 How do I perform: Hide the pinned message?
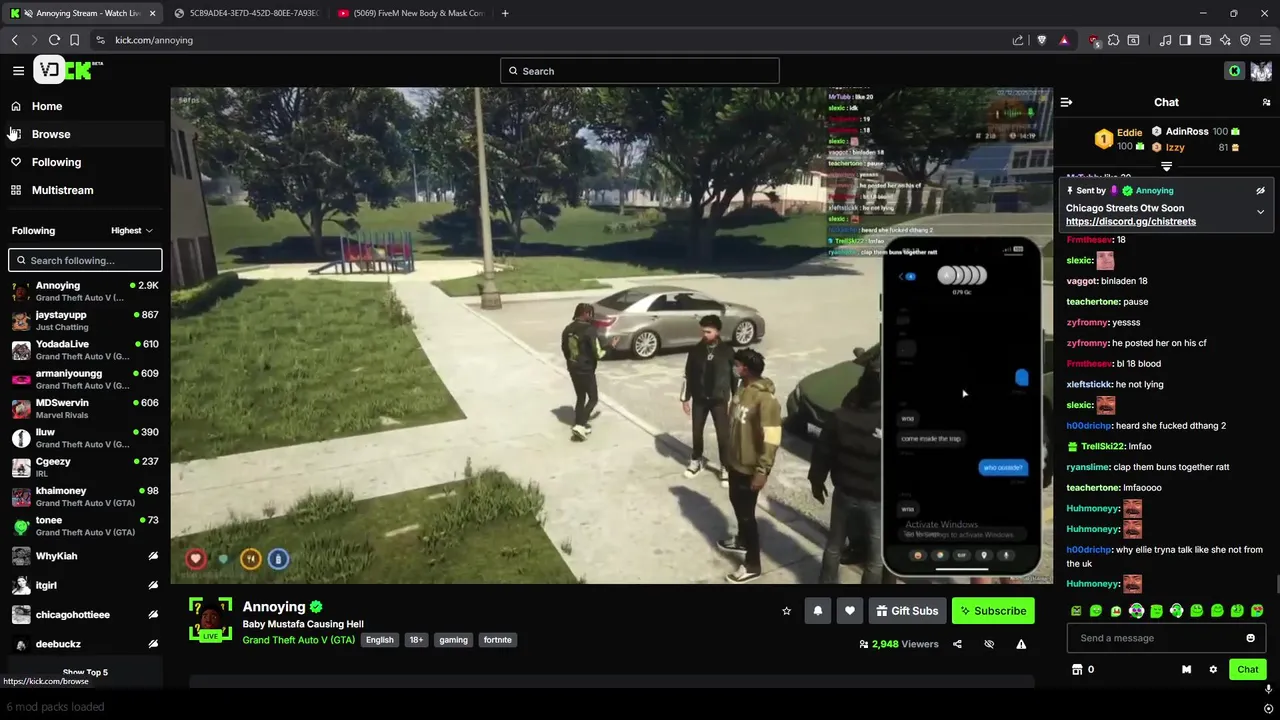[1260, 190]
